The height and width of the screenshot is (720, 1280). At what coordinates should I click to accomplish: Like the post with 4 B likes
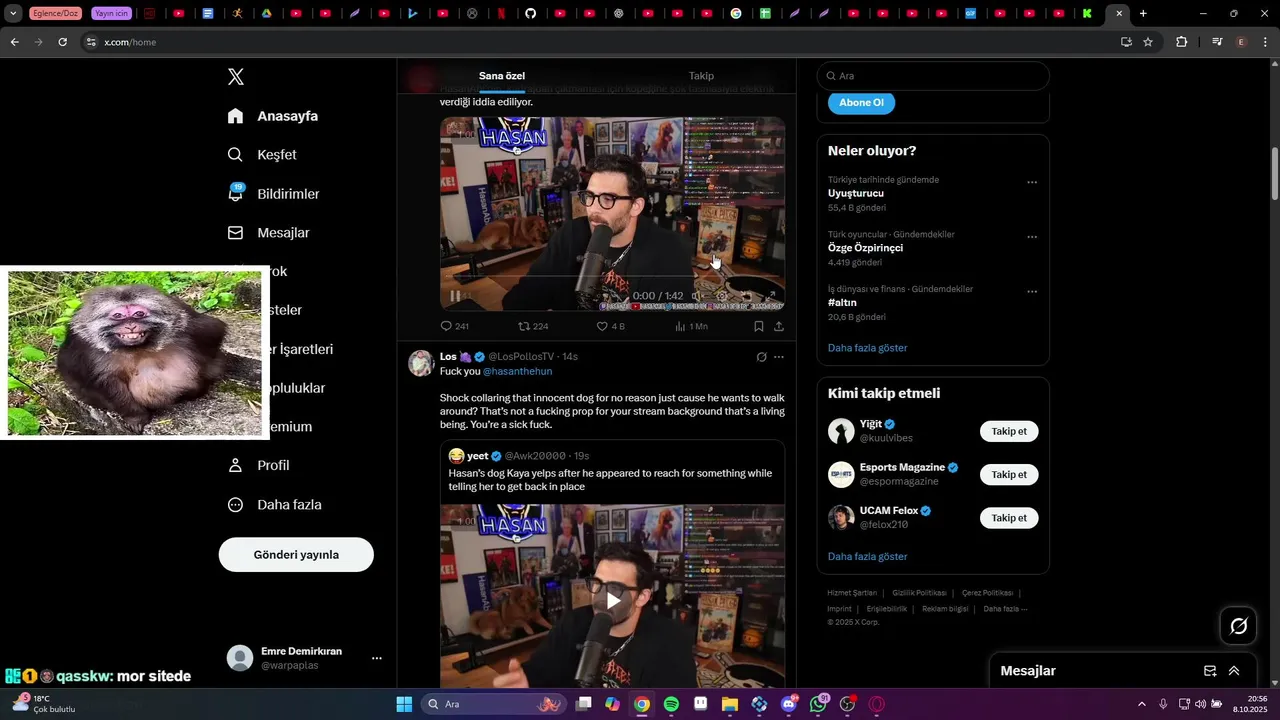point(610,326)
